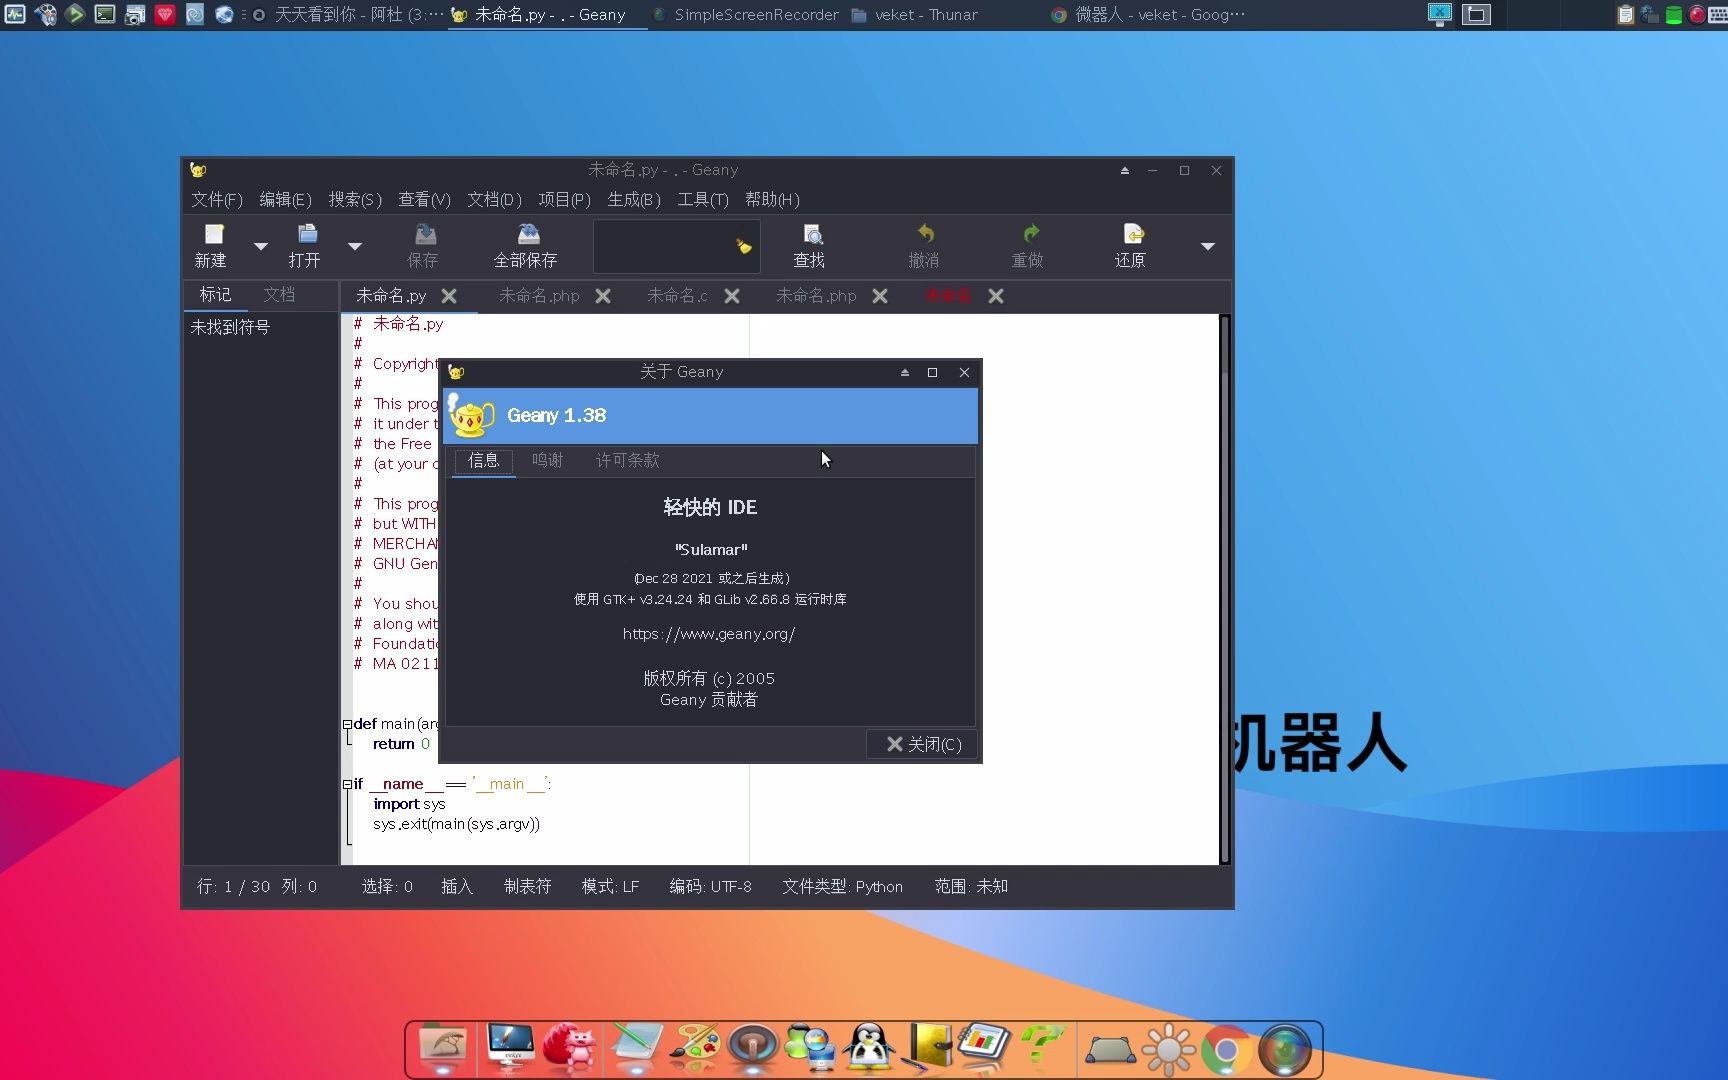Open the Search (搜索) menu
Screen dimensions: 1728x1080
(355, 199)
